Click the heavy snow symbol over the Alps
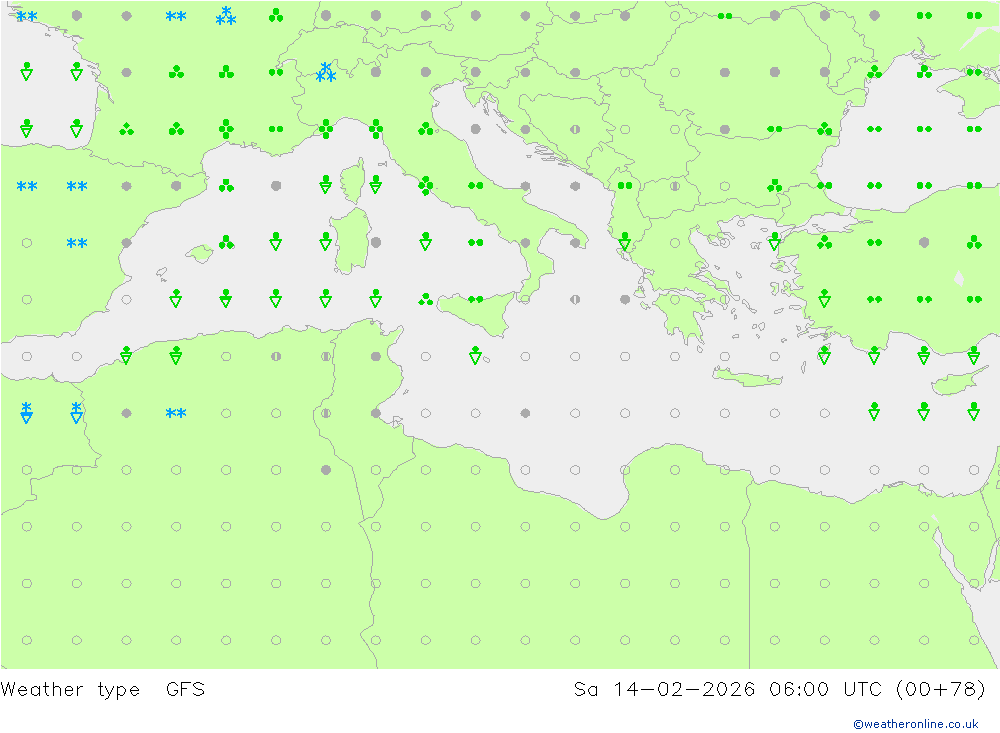 click(326, 72)
